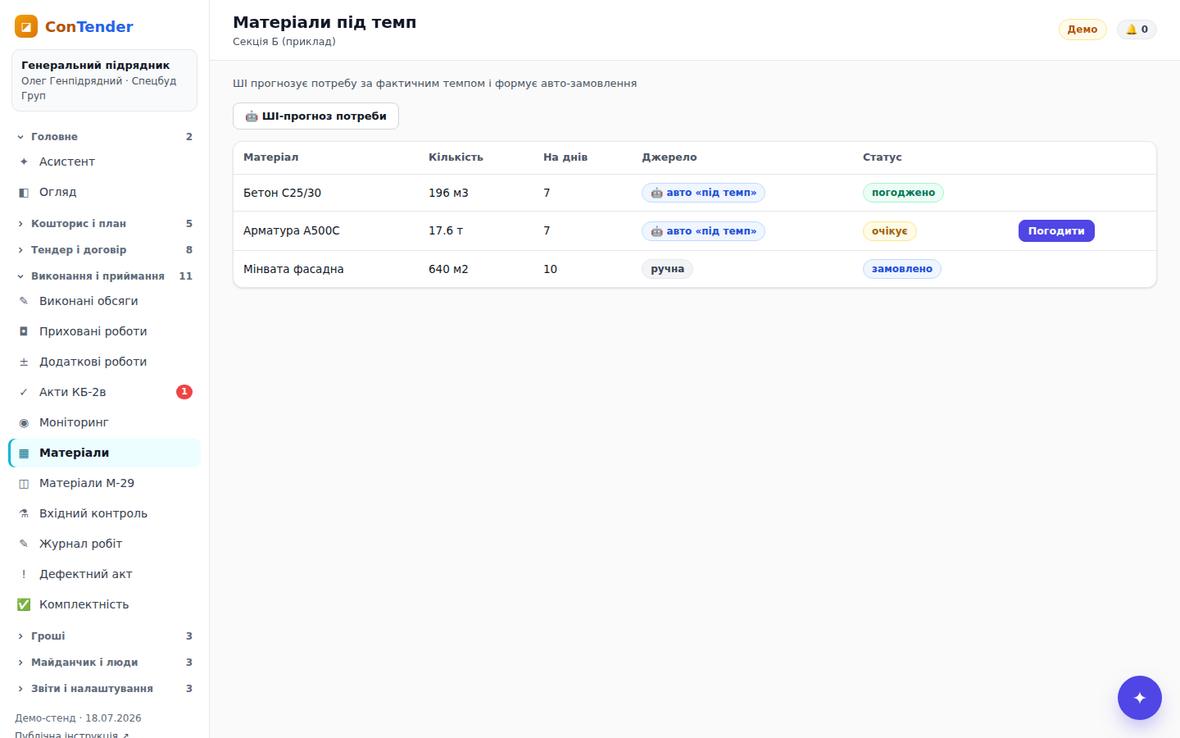Image resolution: width=1180 pixels, height=738 pixels.
Task: Click the Дефектний акт exclamation icon
Action: tap(23, 575)
